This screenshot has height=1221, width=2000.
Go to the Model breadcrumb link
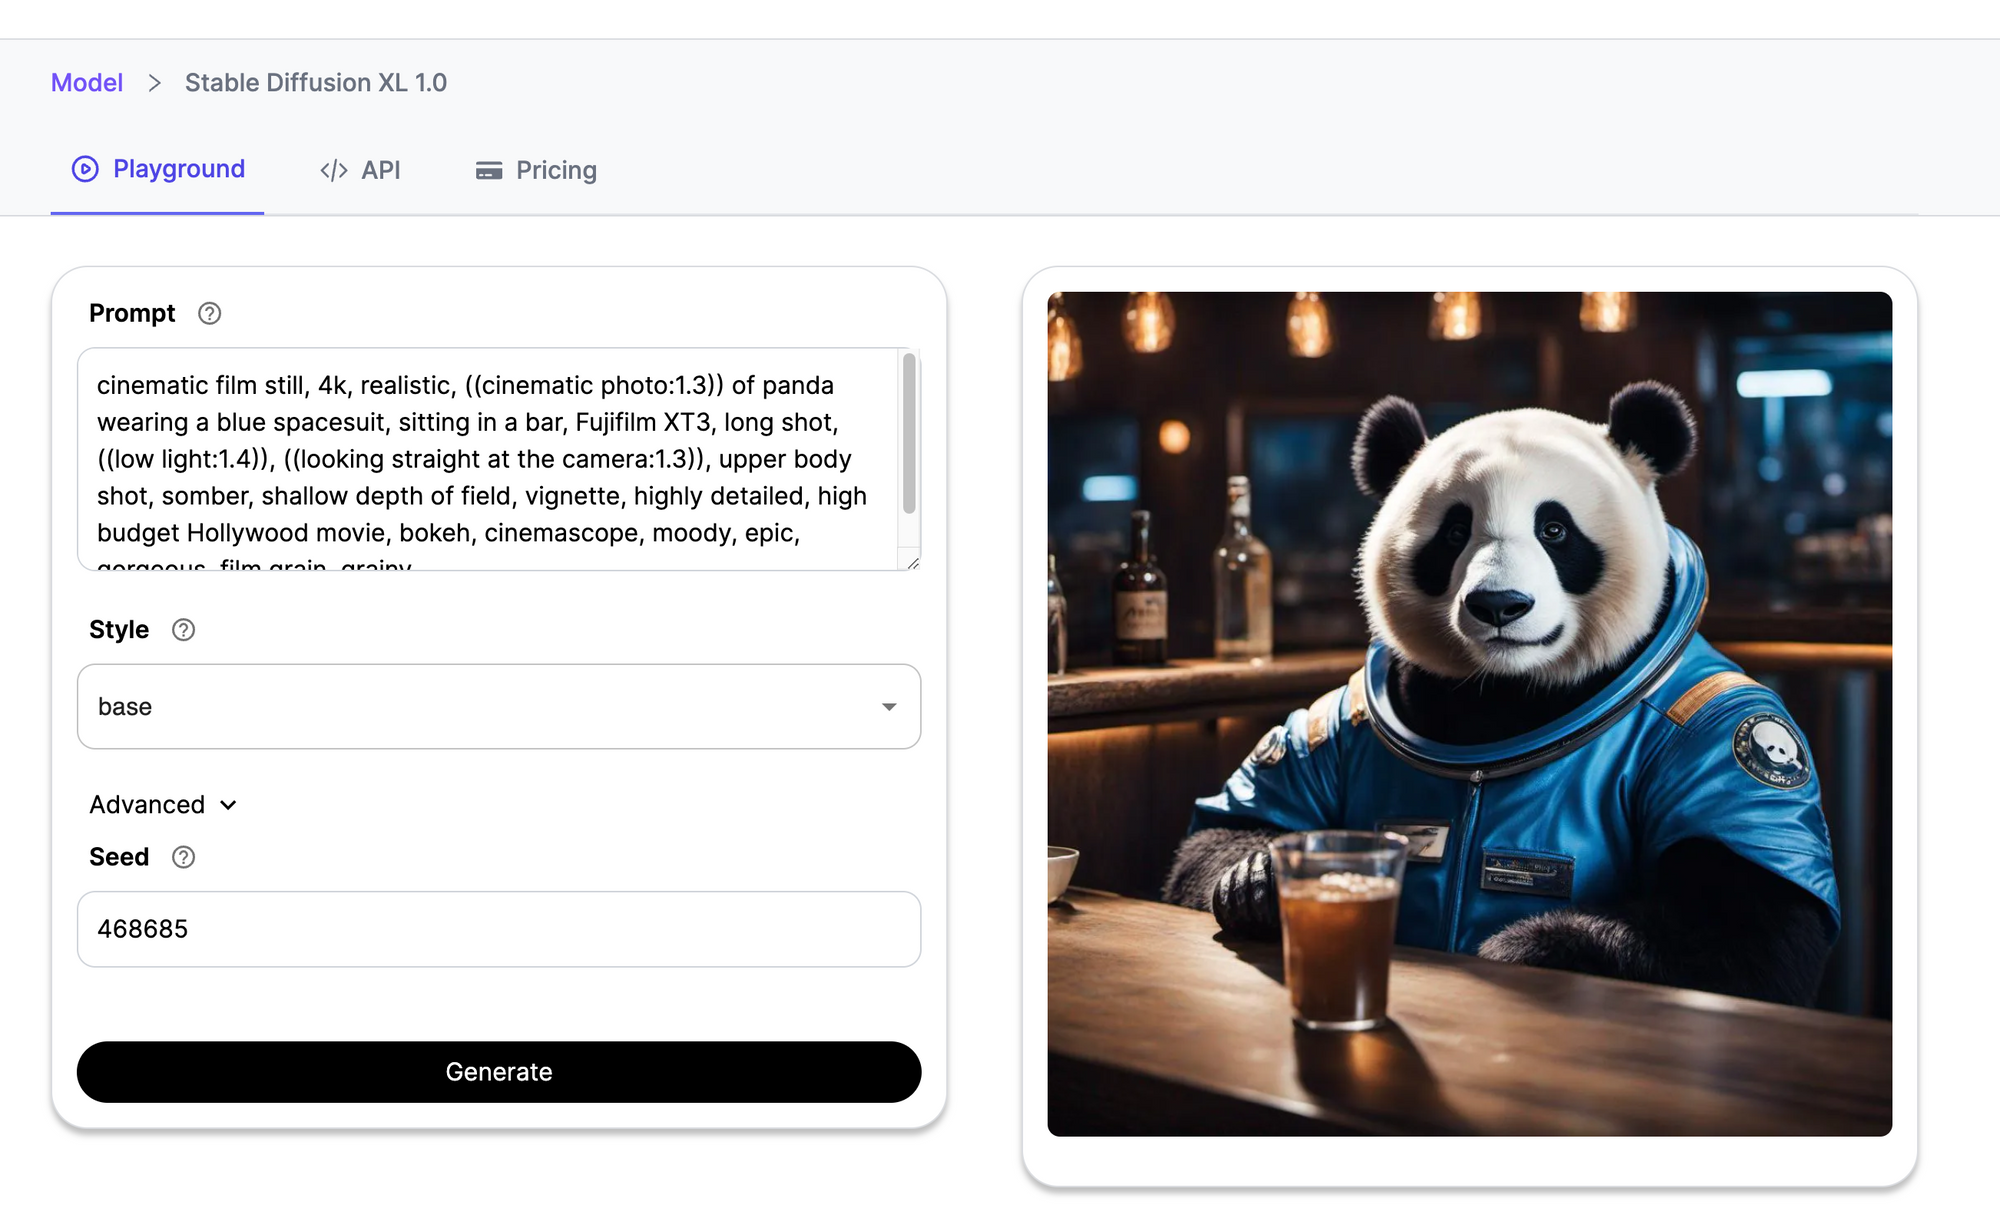point(87,83)
